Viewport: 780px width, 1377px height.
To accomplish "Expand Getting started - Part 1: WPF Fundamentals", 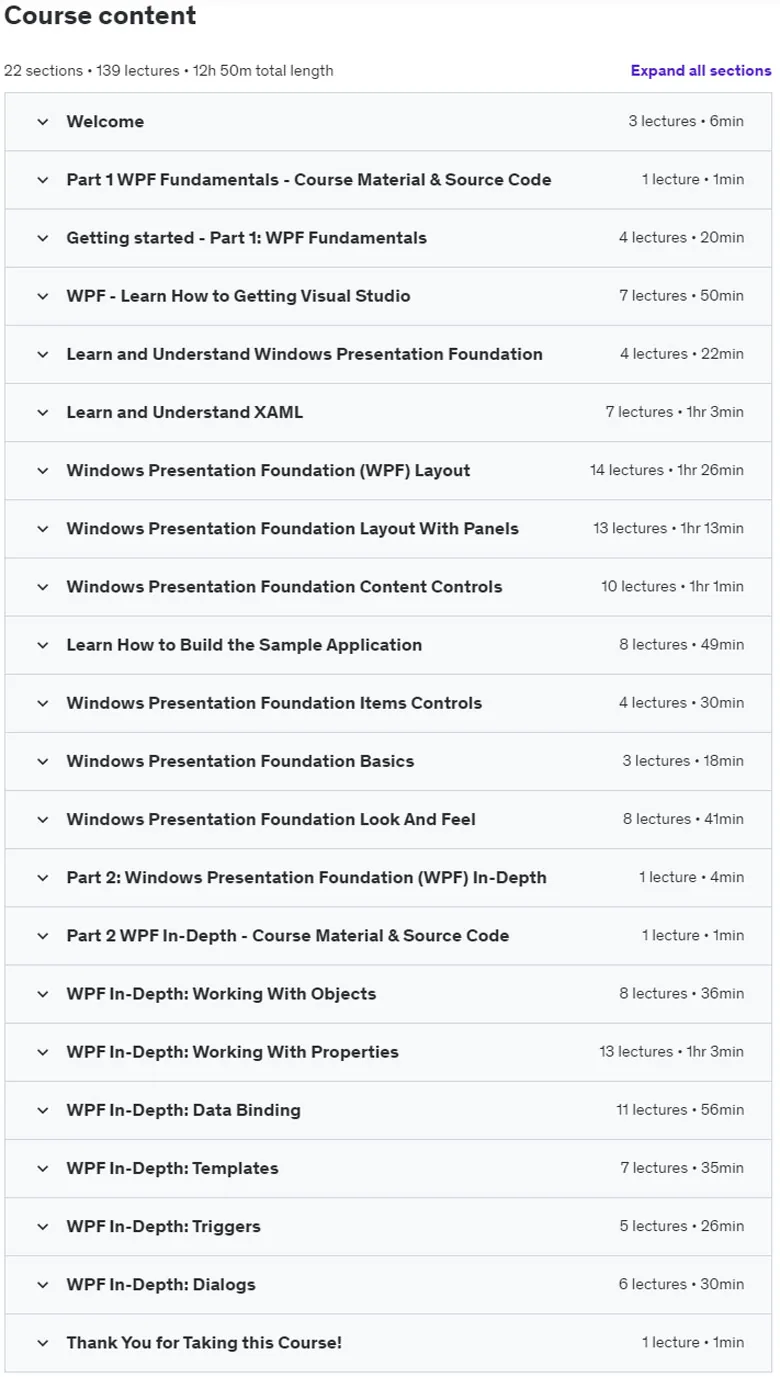I will pyautogui.click(x=388, y=238).
